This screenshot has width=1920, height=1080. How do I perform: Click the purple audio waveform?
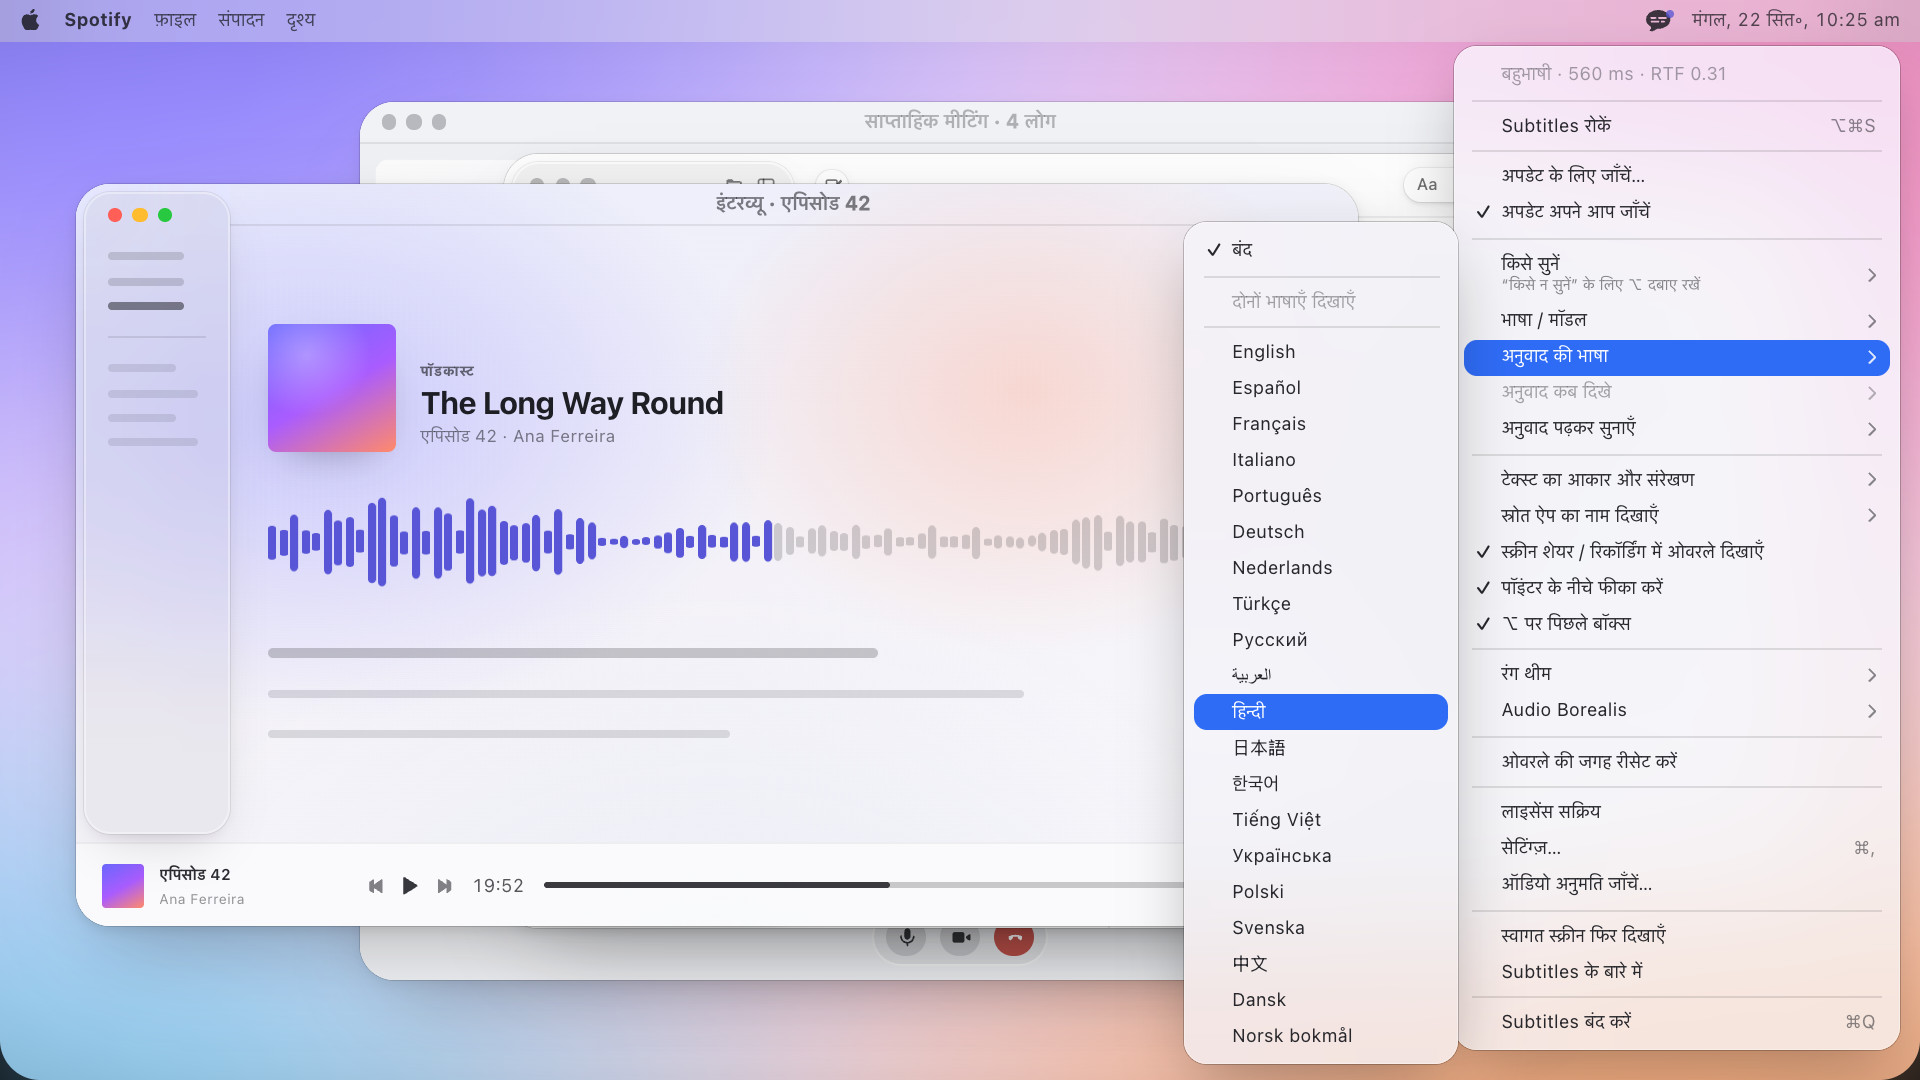click(520, 542)
